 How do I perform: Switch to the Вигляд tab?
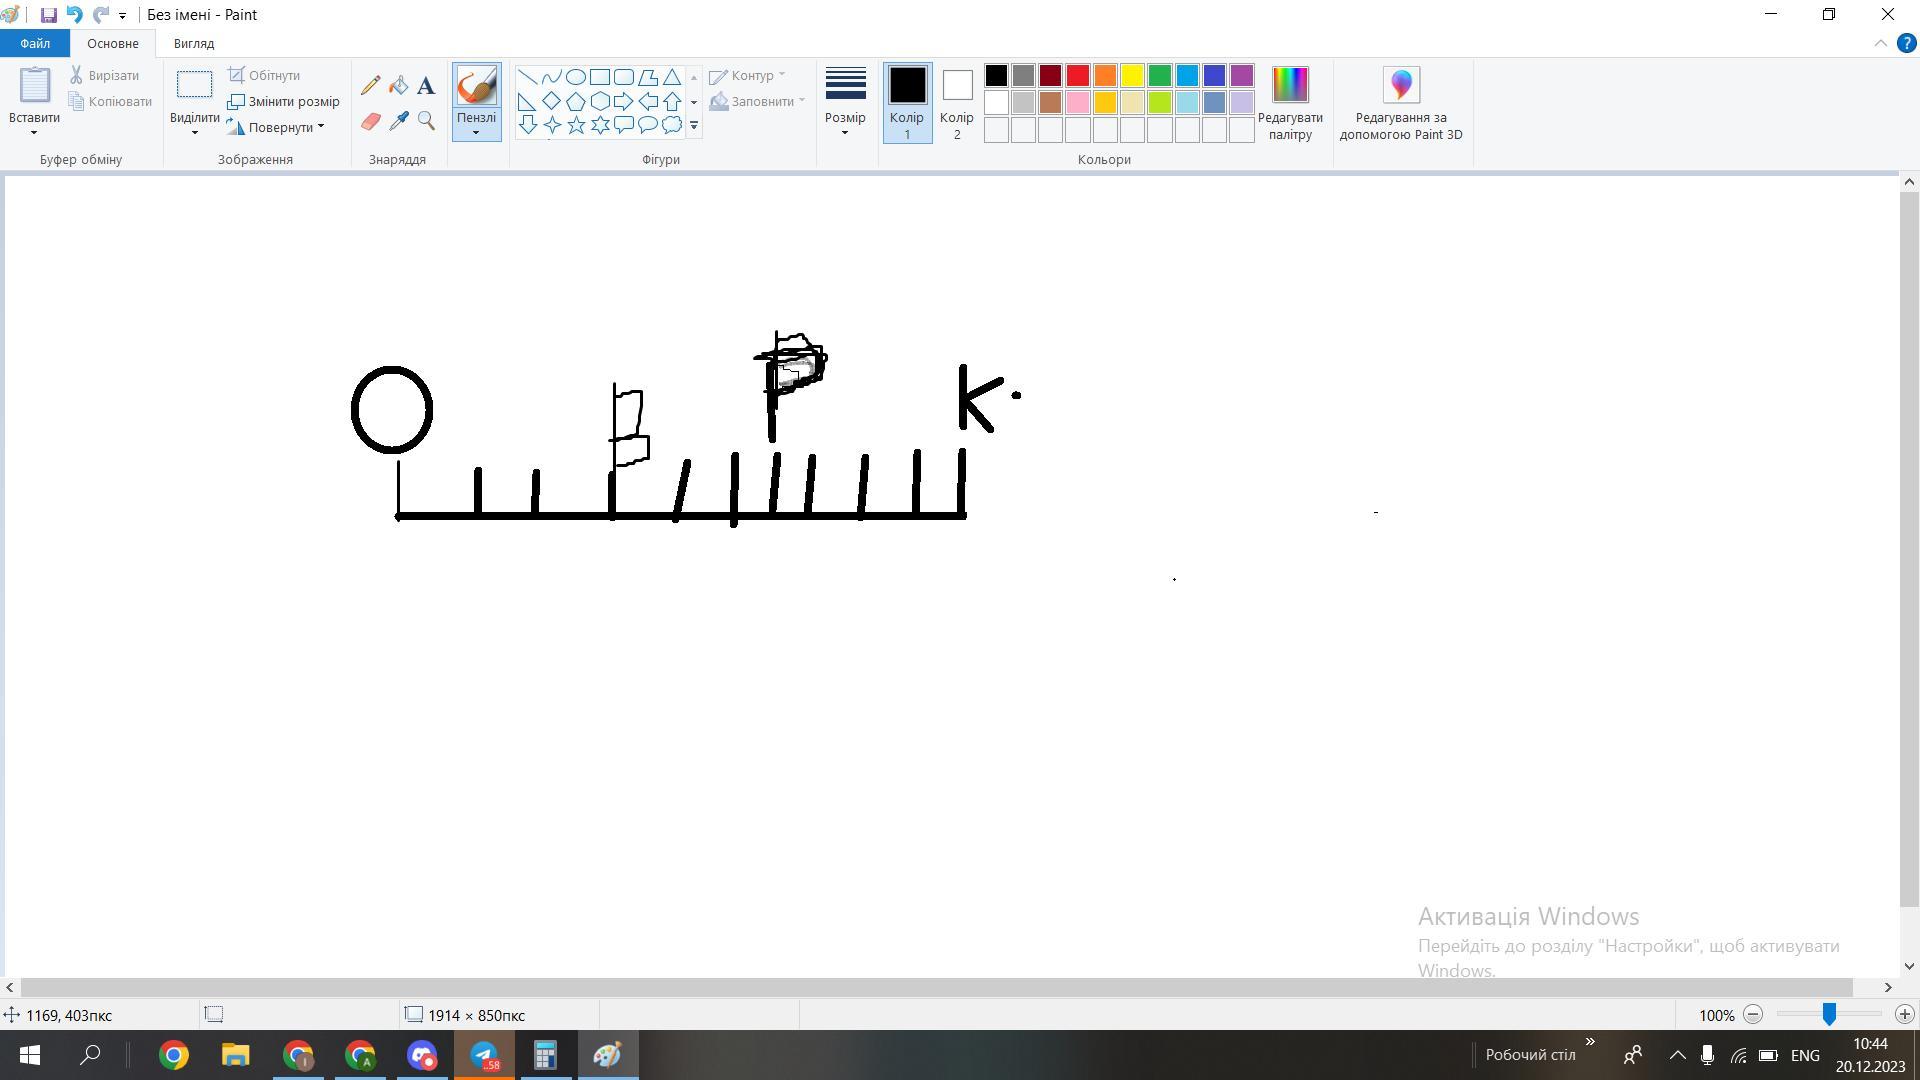point(193,43)
